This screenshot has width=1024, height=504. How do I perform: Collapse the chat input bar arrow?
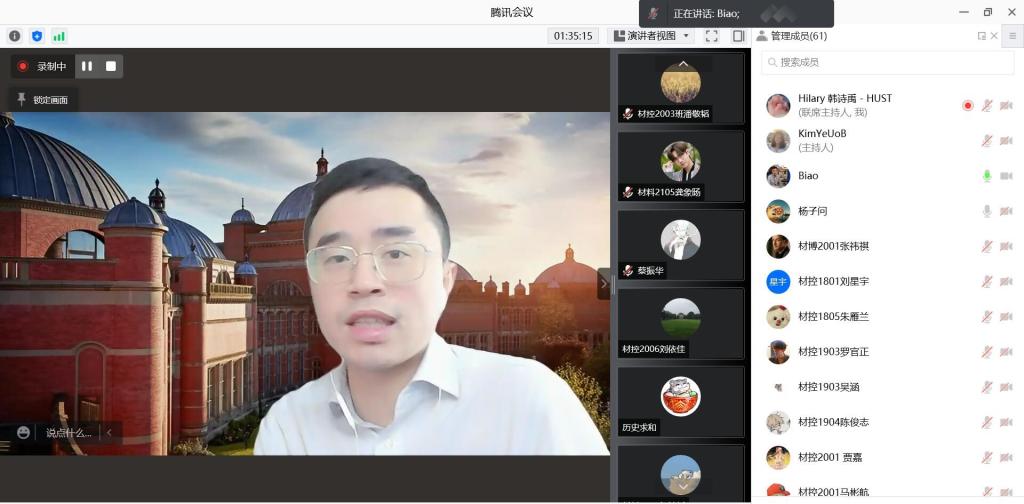point(108,432)
